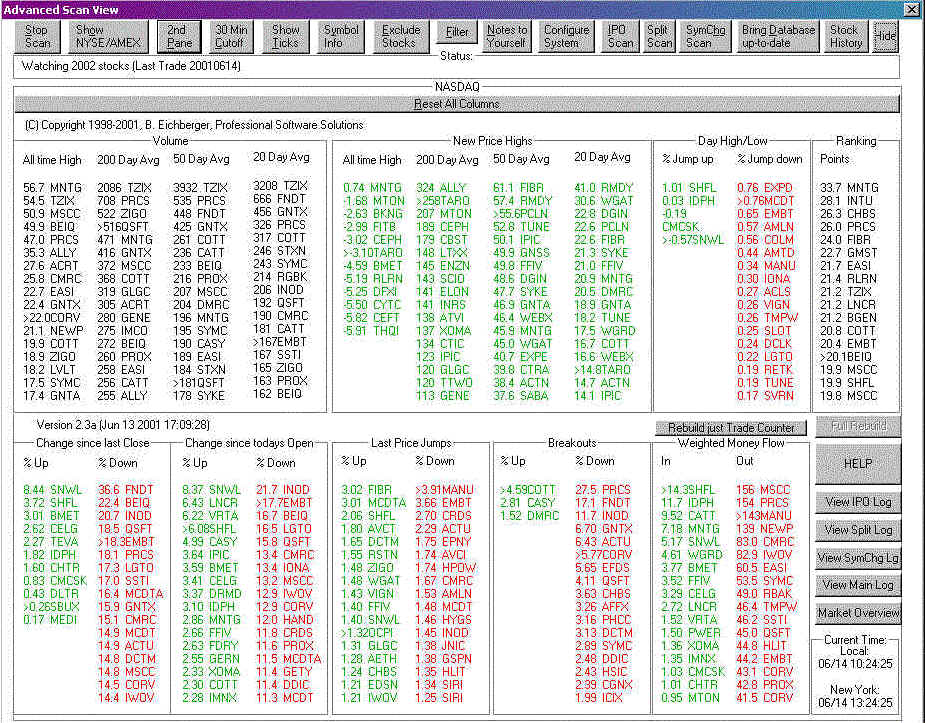This screenshot has width=925, height=723.
Task: Click the Weighted Money Flow Out header
Action: [744, 461]
